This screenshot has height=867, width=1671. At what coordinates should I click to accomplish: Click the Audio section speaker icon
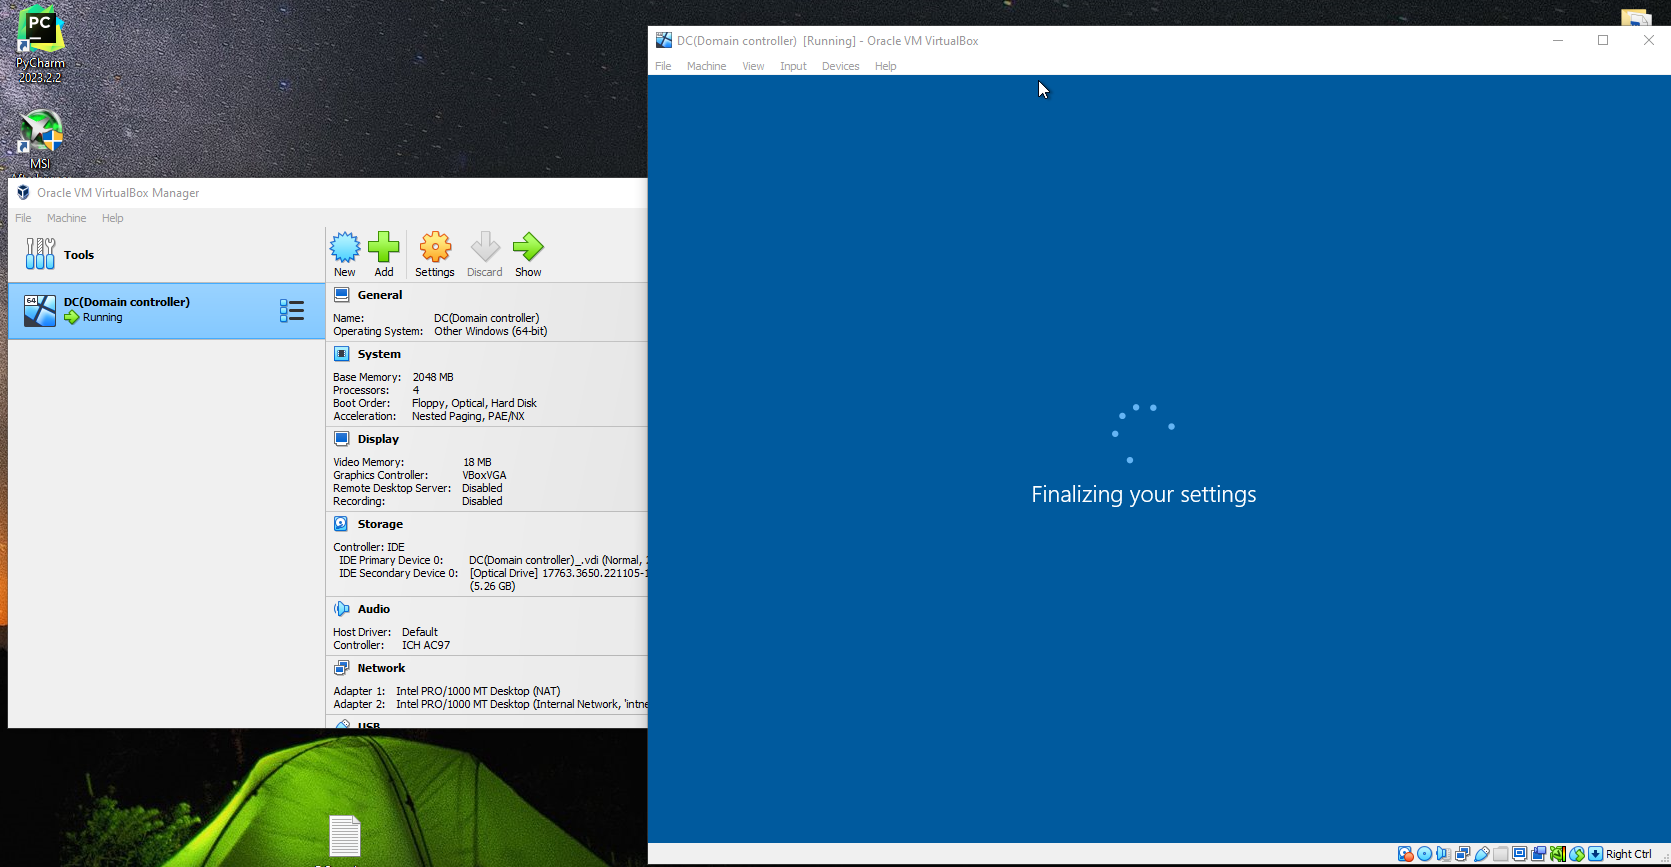click(x=341, y=609)
